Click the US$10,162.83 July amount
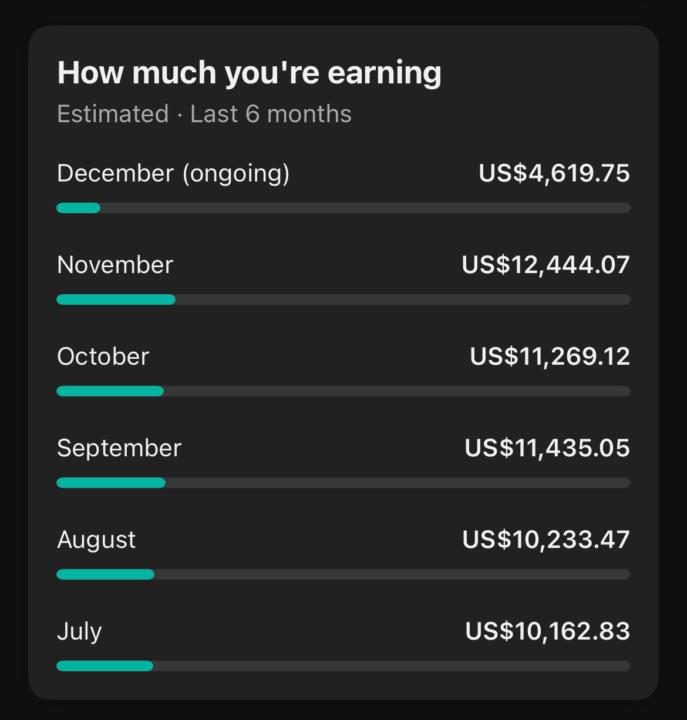The height and width of the screenshot is (720, 687). pos(547,632)
